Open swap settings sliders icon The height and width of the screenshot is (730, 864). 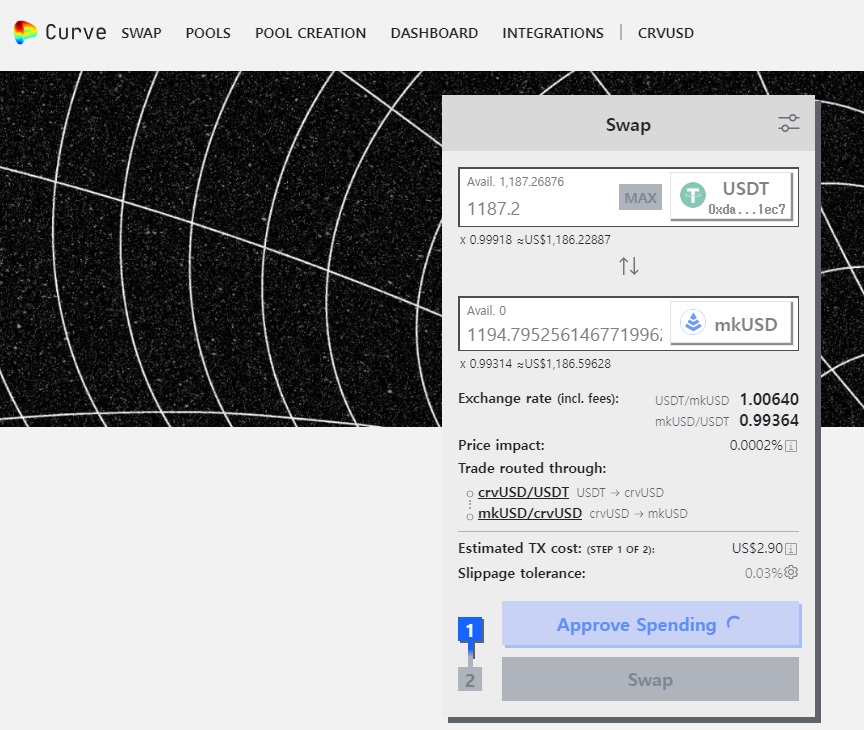(x=789, y=123)
